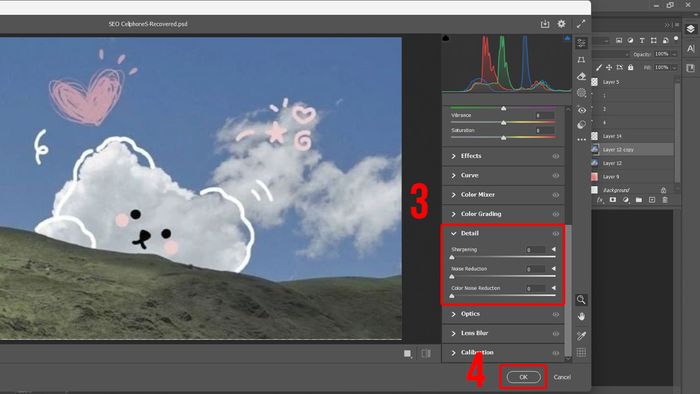Expand the Optics section
Image resolution: width=700 pixels, height=394 pixels.
click(454, 314)
